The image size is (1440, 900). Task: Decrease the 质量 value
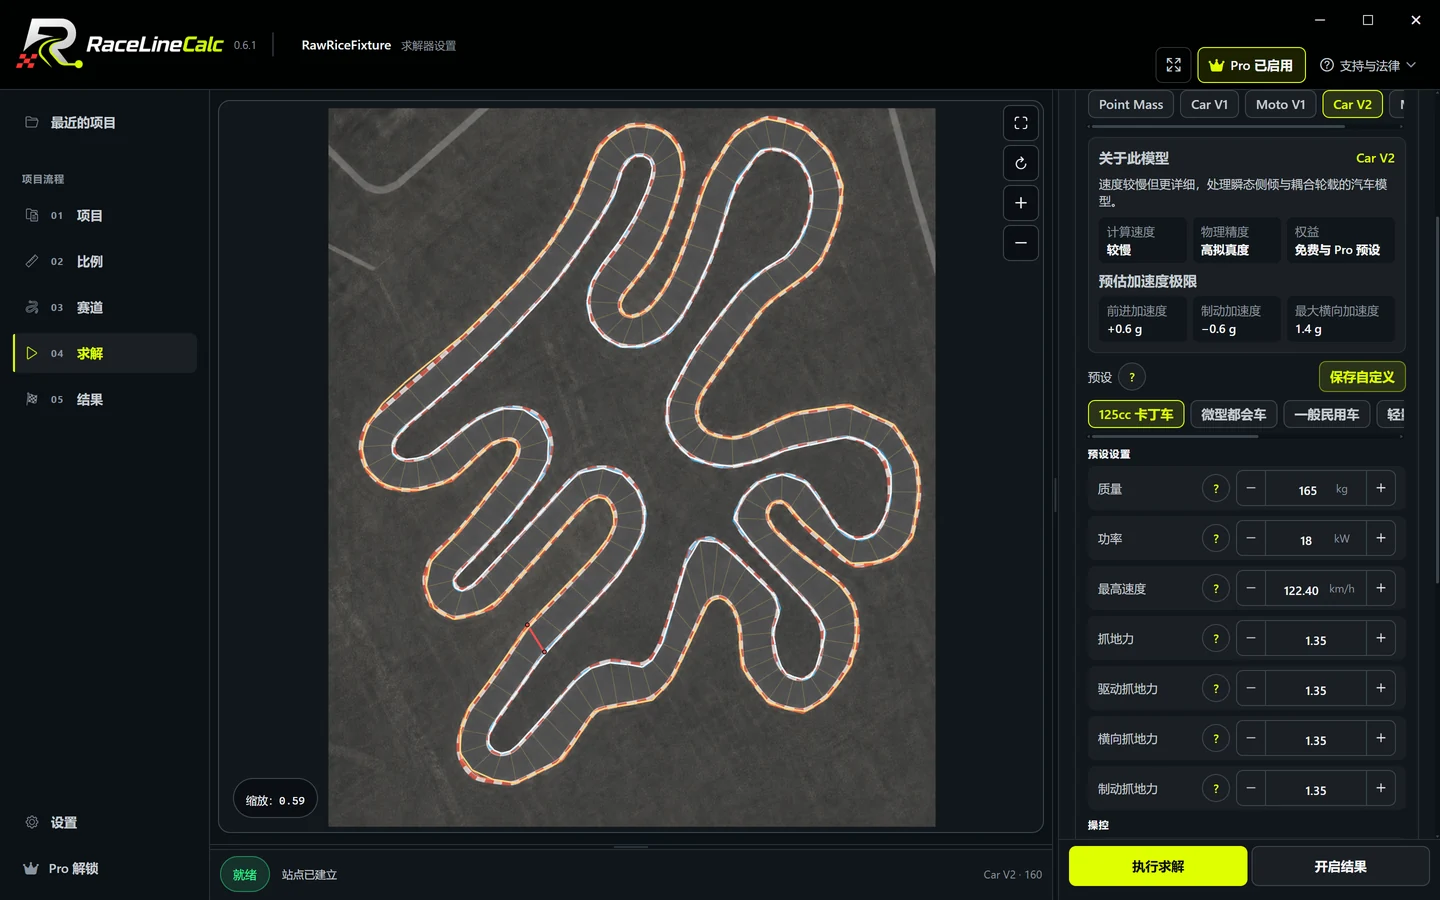coord(1251,488)
